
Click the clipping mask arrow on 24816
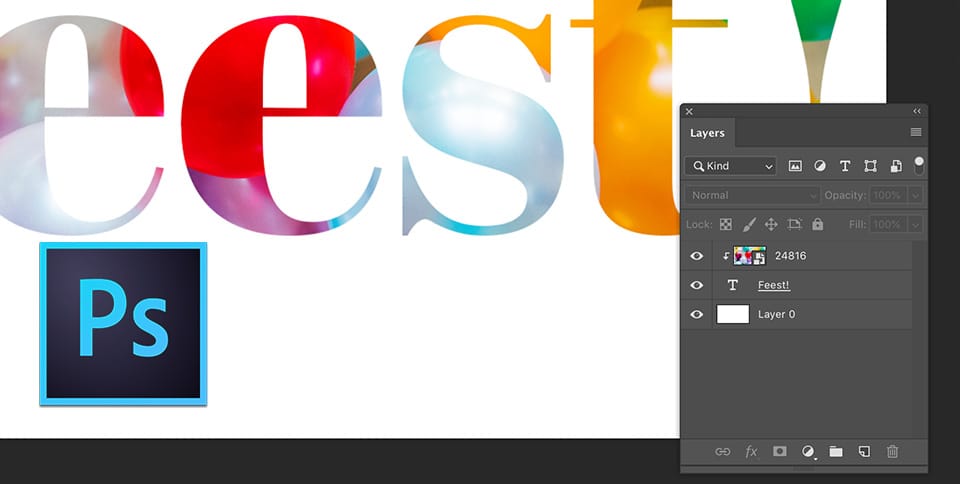coord(726,256)
